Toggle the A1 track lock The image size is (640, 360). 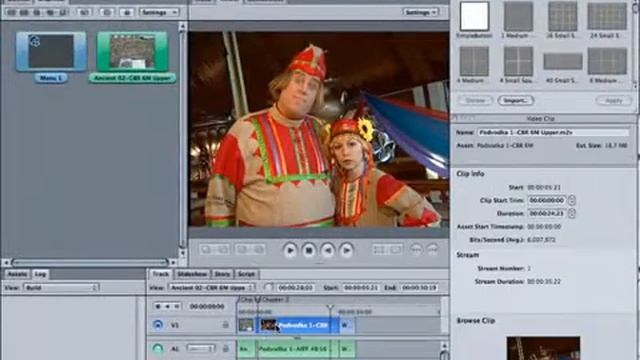[x=225, y=349]
